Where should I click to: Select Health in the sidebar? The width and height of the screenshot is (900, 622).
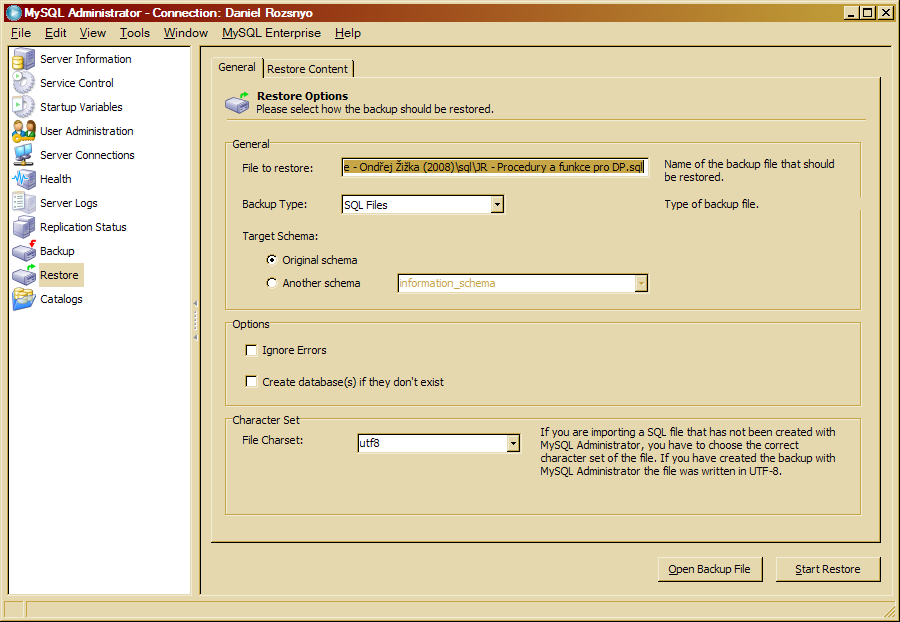[56, 179]
